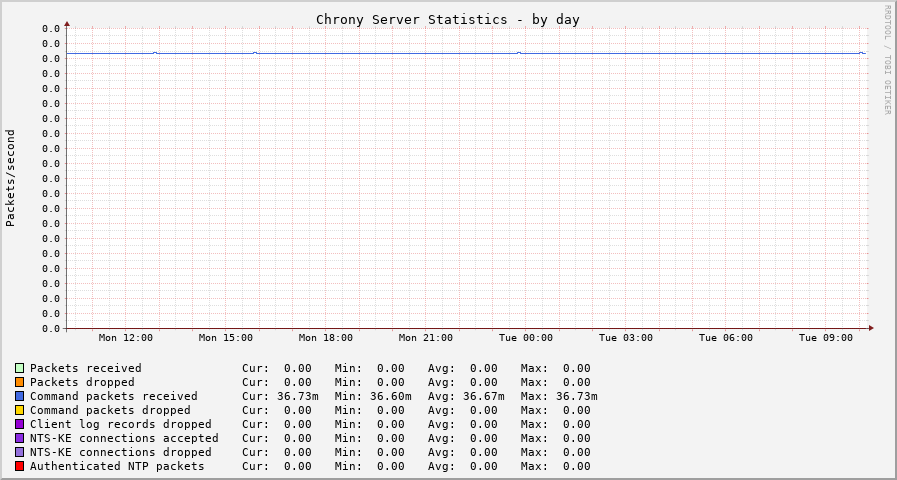Click the orange Packets dropped legend swatch

coord(19,382)
